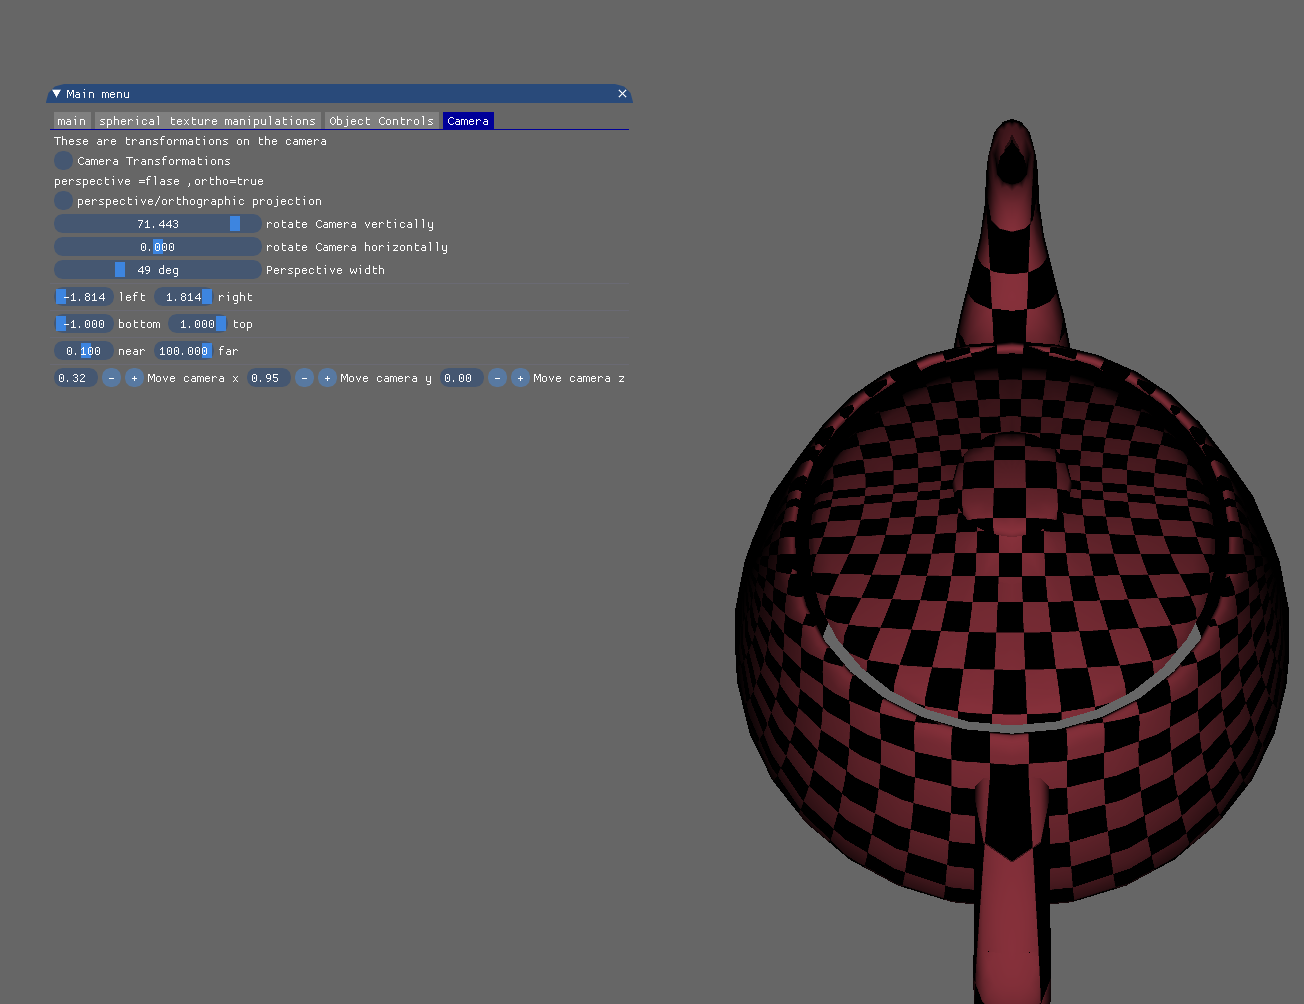Select the Object Controls tab
Image resolution: width=1304 pixels, height=1004 pixels.
tap(381, 120)
